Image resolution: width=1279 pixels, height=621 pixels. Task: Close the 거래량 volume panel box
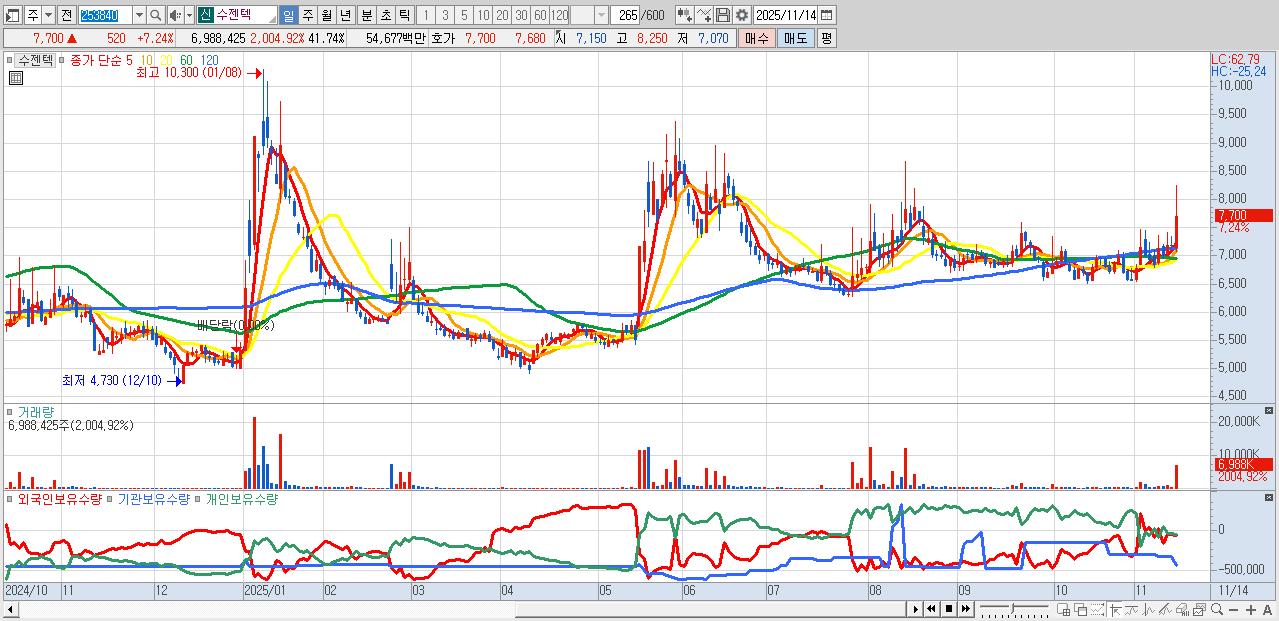[x=1269, y=411]
